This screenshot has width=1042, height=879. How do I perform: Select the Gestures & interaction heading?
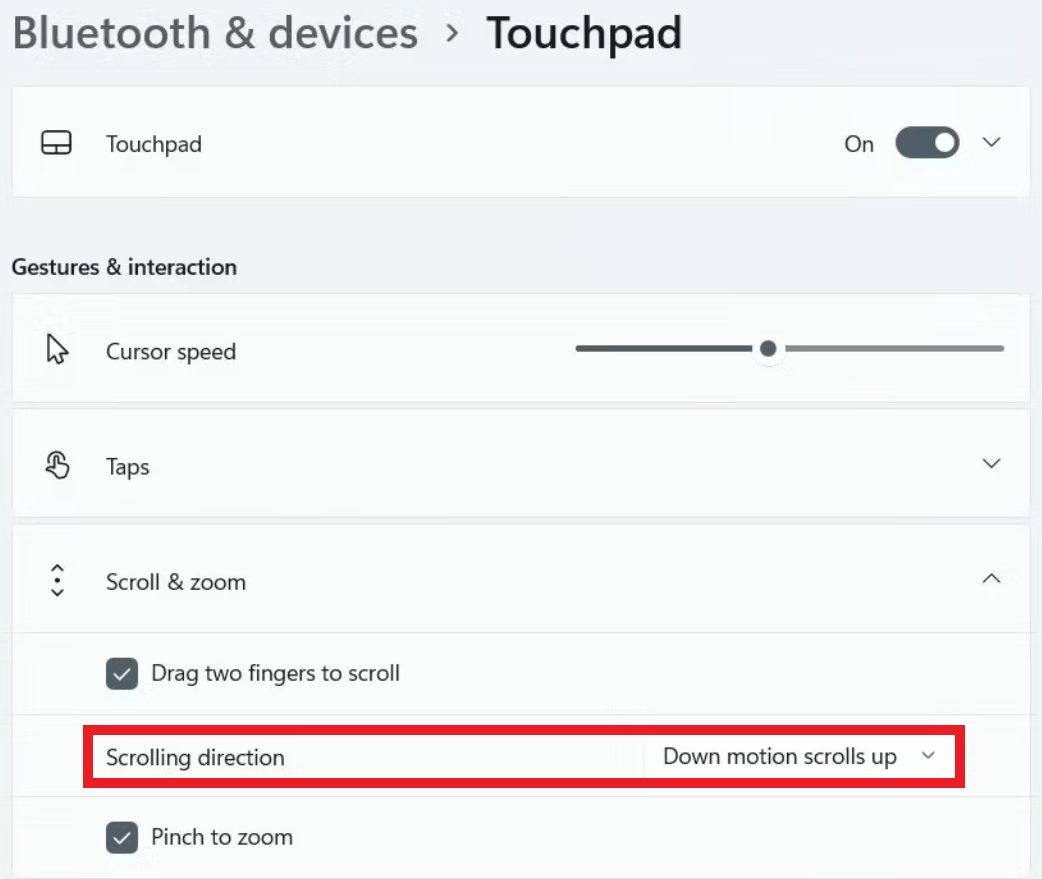(x=124, y=267)
